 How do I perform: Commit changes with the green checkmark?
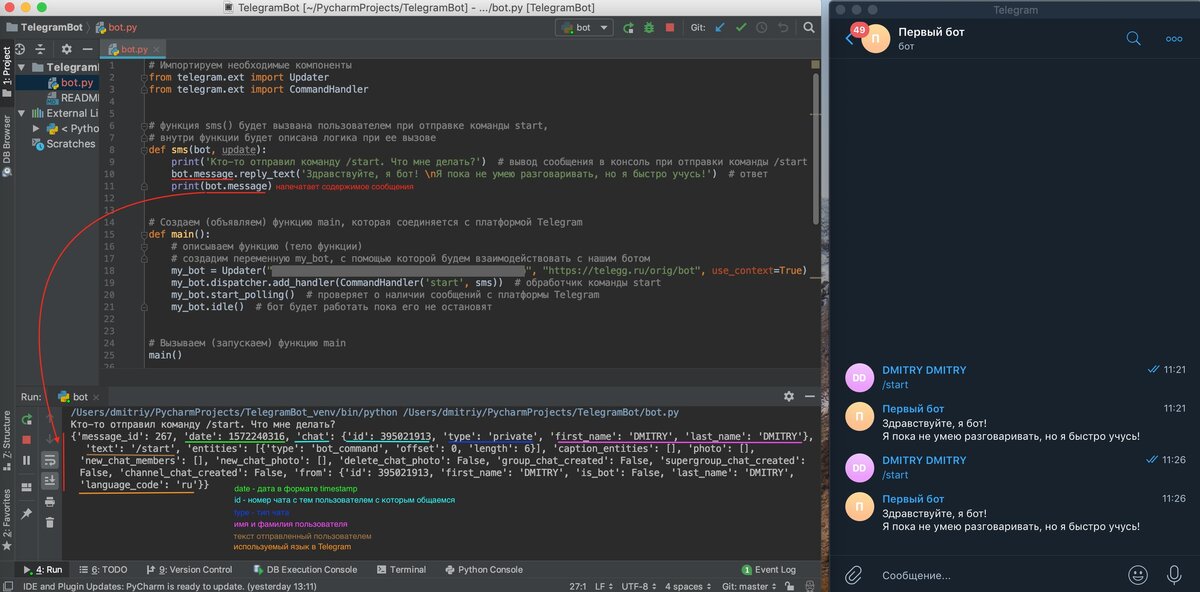coord(741,28)
